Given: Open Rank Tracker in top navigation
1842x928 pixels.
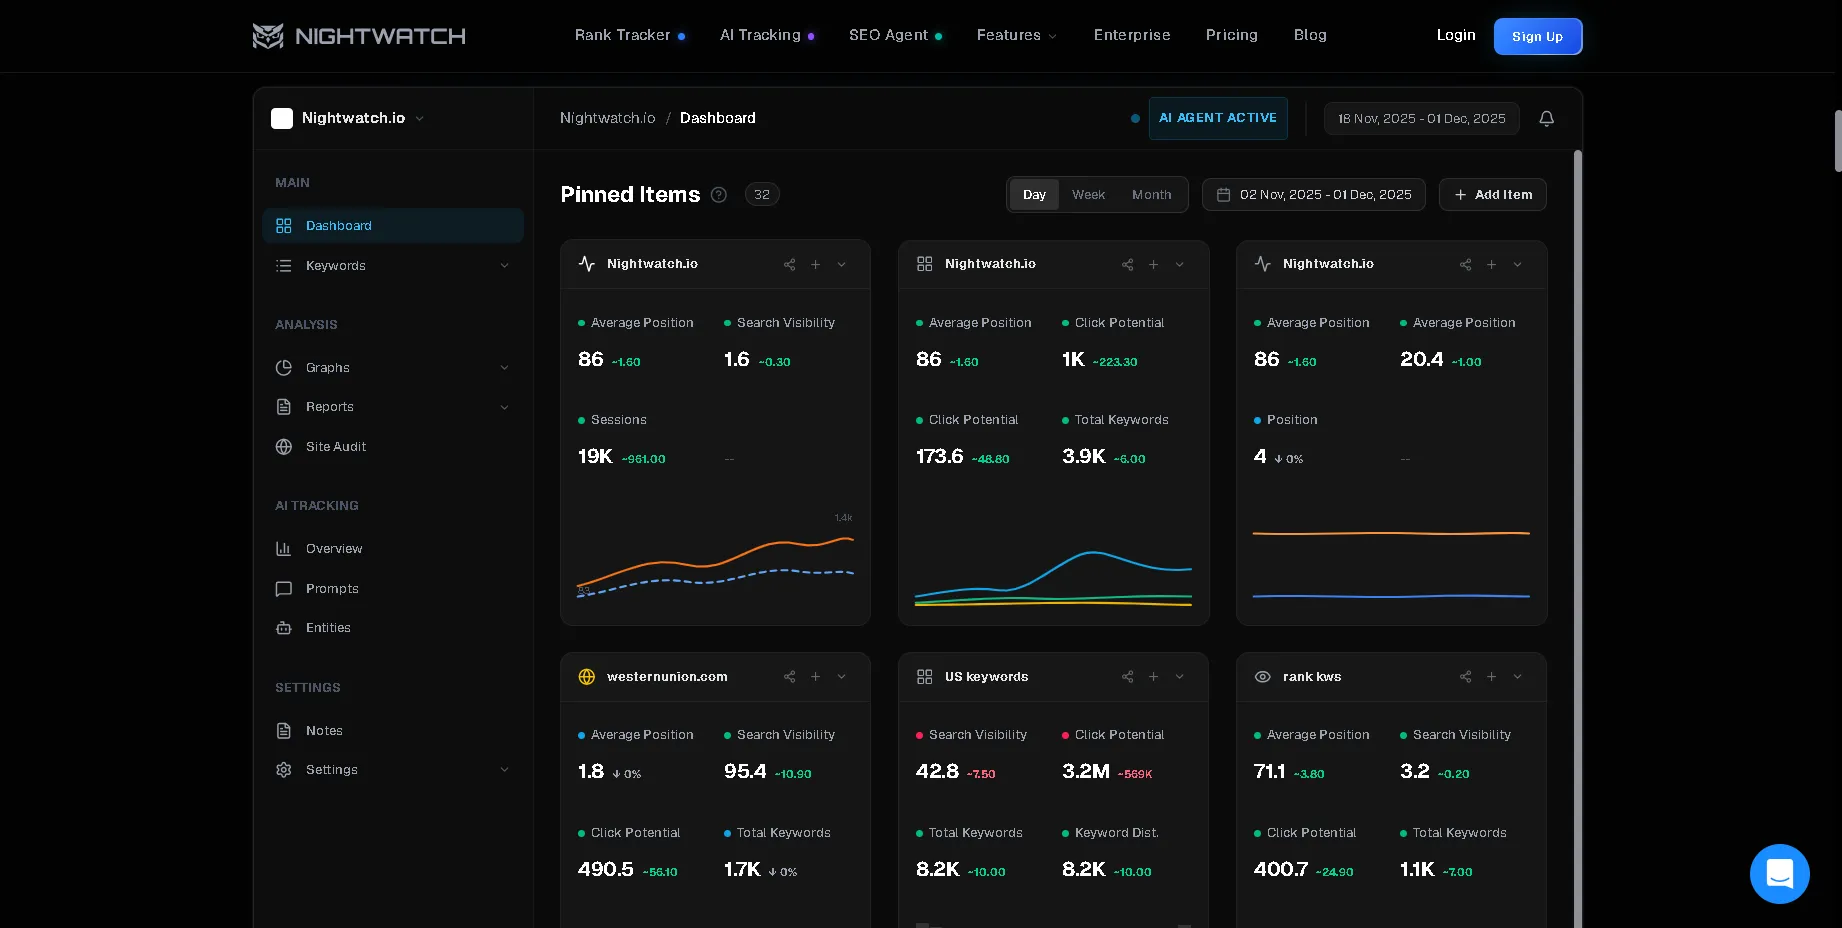Looking at the screenshot, I should 629,35.
